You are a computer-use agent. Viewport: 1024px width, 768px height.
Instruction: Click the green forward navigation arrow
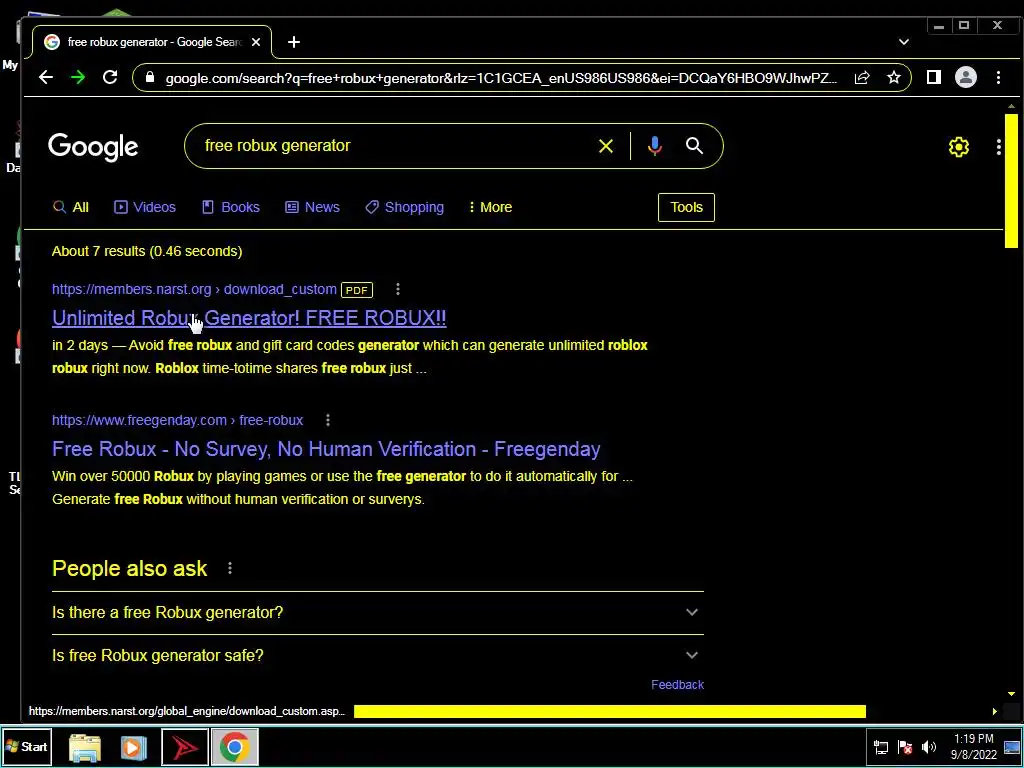pyautogui.click(x=78, y=78)
